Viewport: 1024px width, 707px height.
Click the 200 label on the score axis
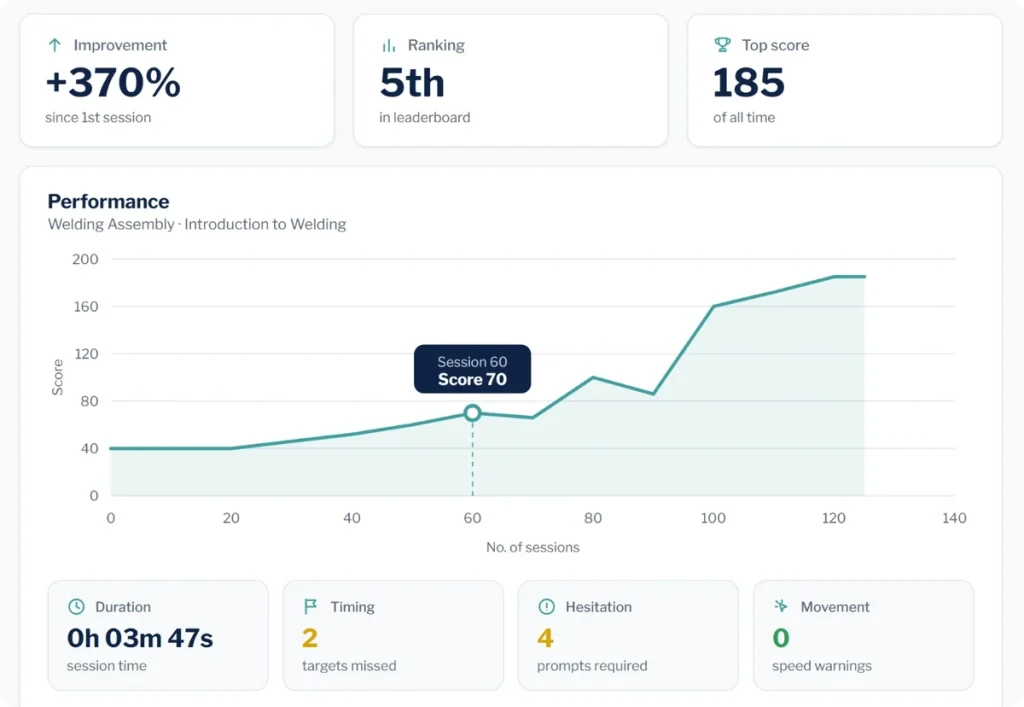85,259
